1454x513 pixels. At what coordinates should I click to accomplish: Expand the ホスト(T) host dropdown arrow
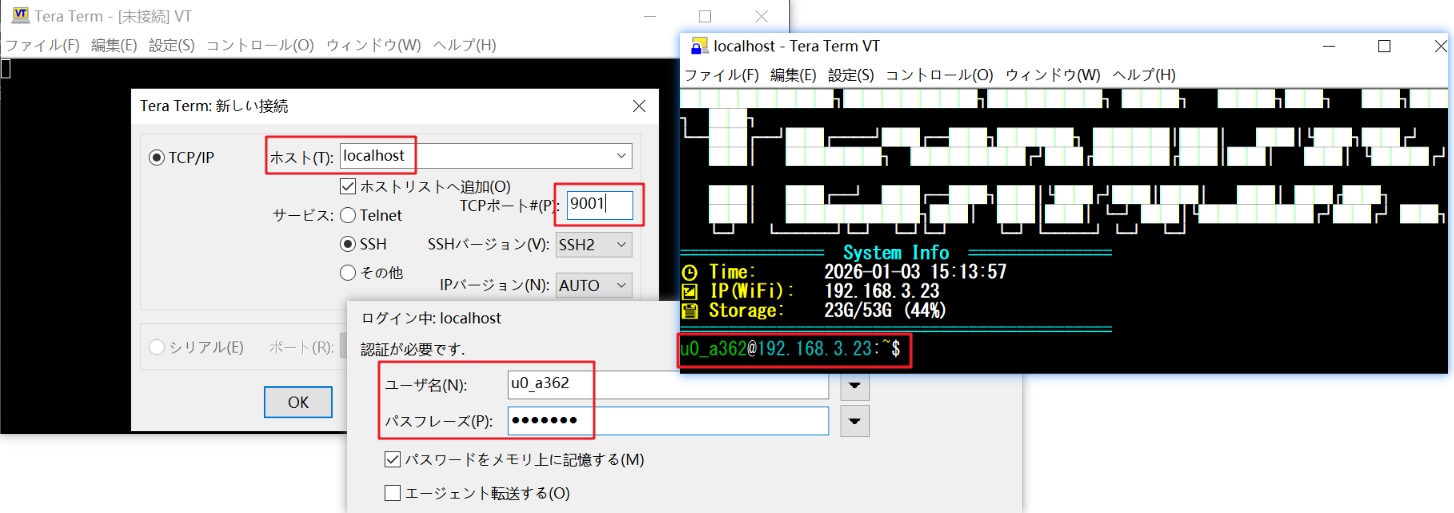click(x=622, y=156)
